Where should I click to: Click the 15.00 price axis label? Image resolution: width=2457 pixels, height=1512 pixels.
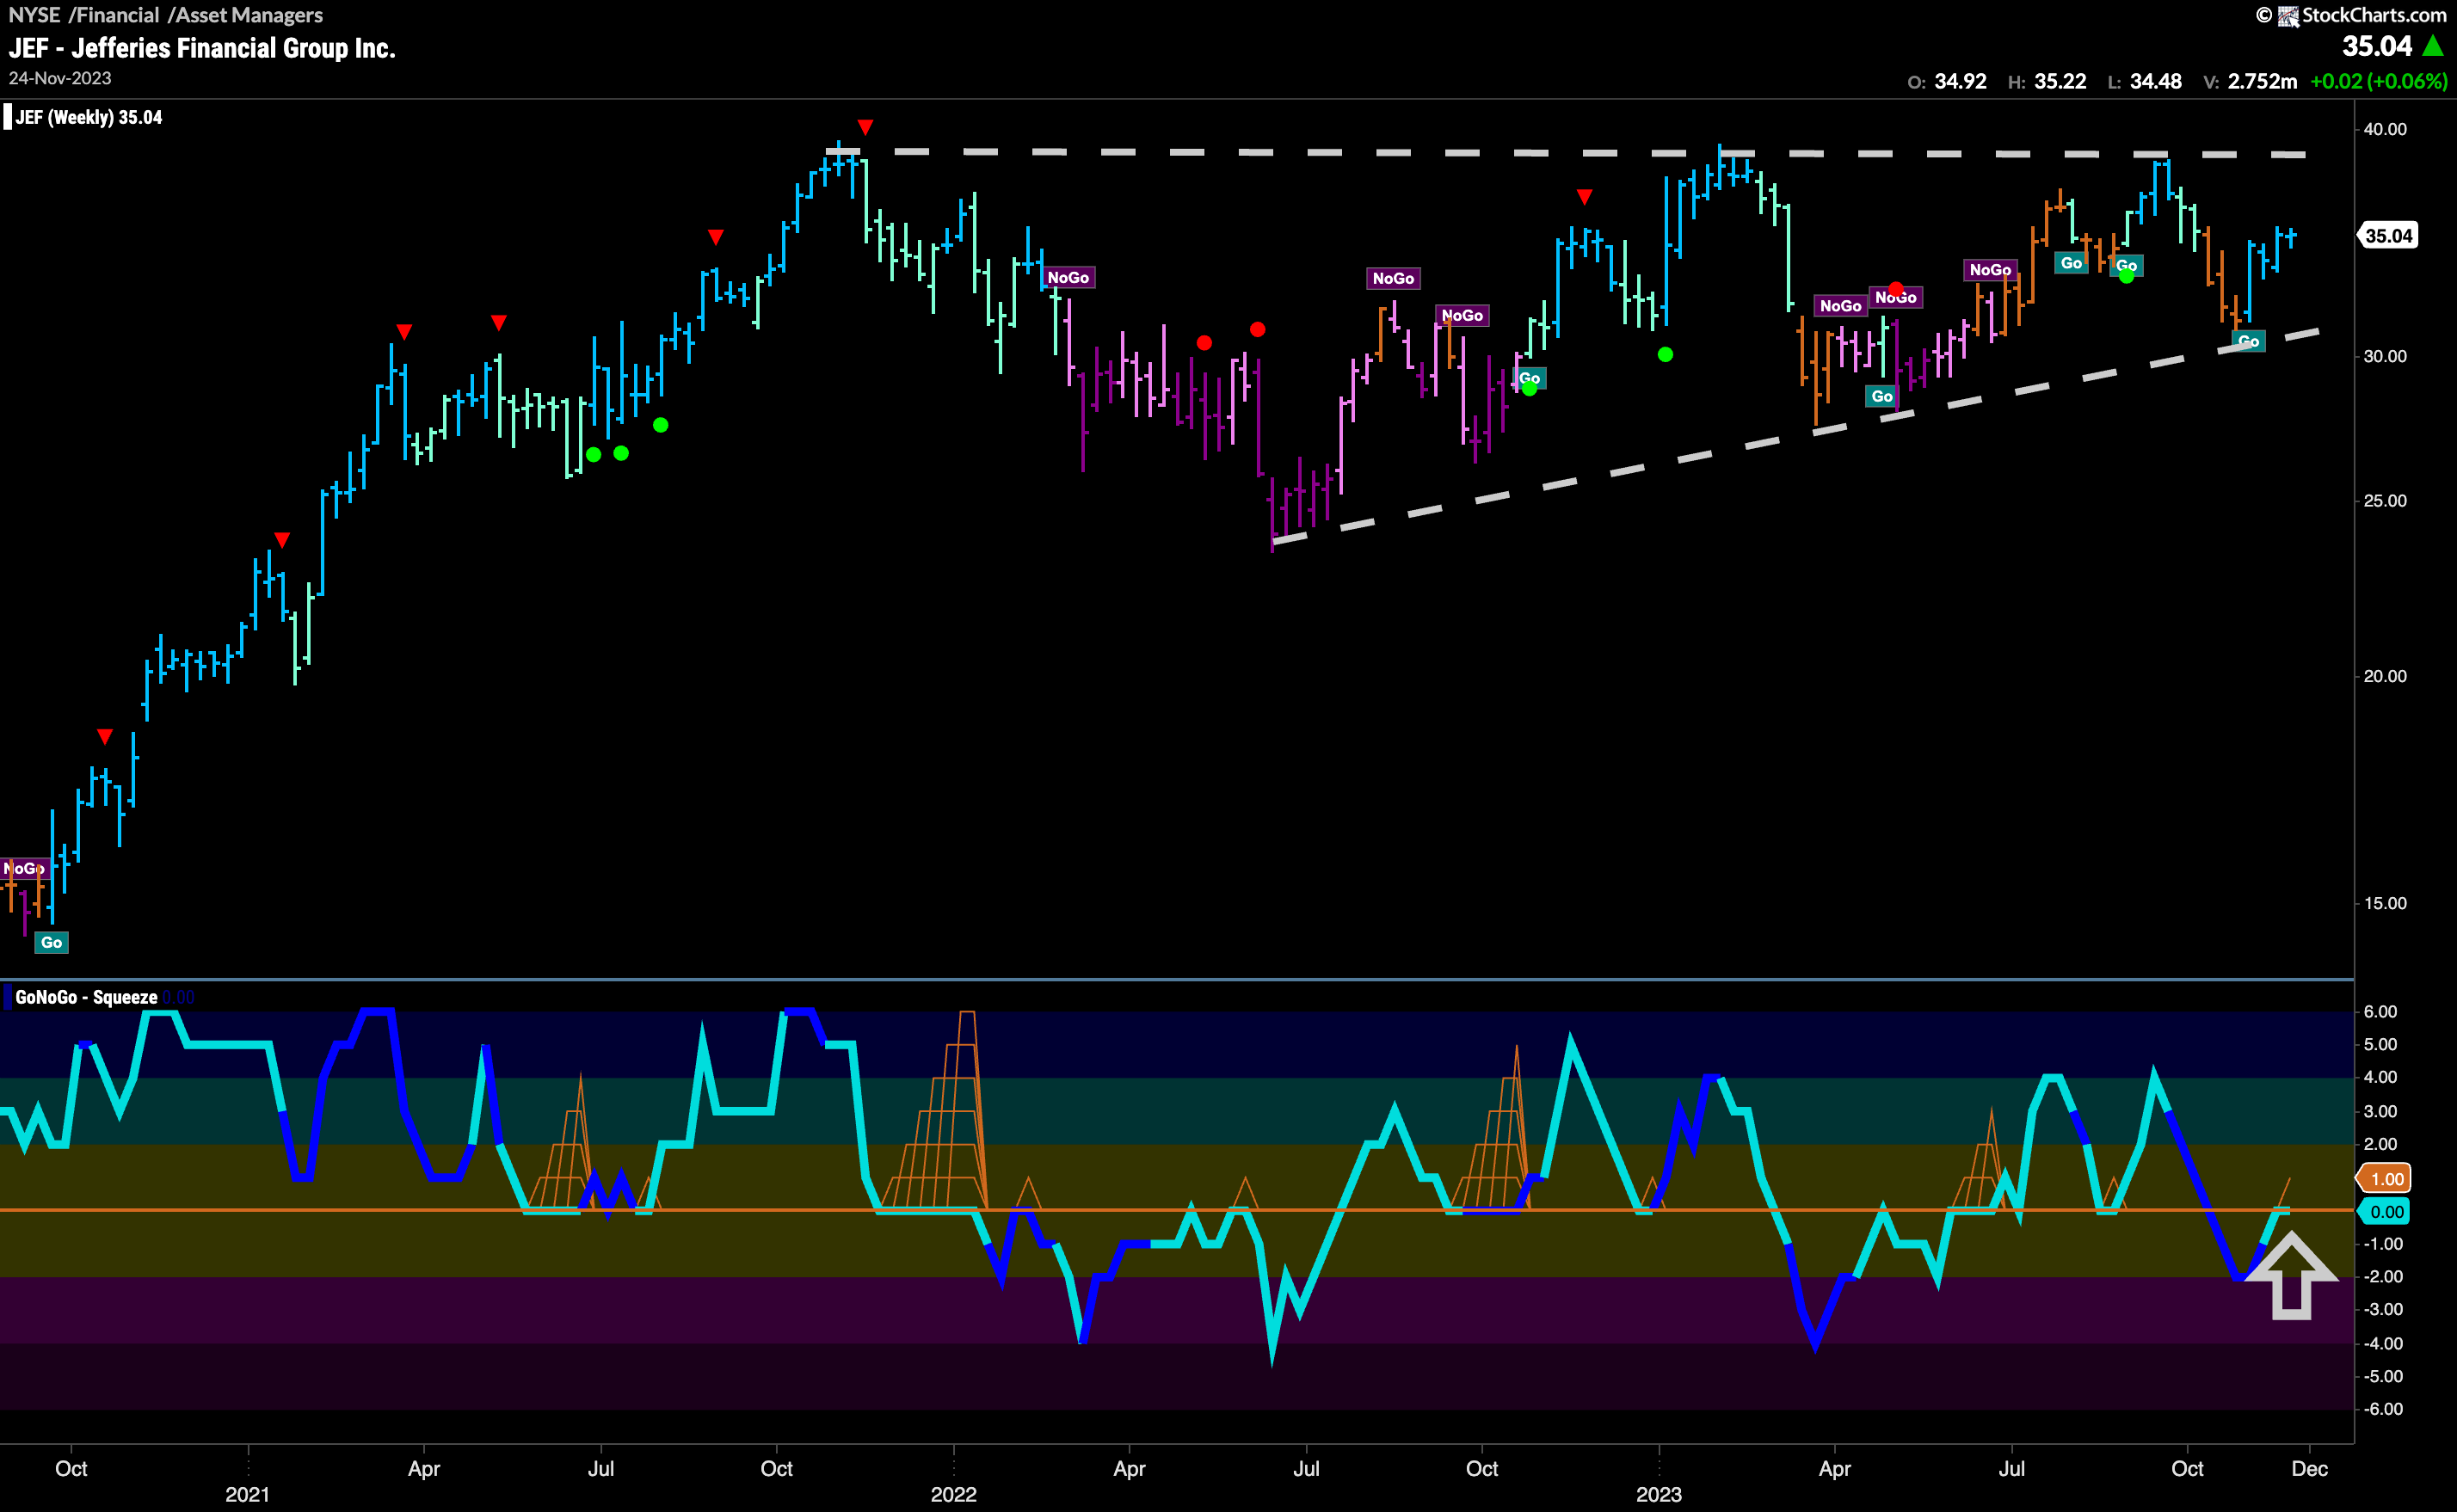pyautogui.click(x=2385, y=903)
